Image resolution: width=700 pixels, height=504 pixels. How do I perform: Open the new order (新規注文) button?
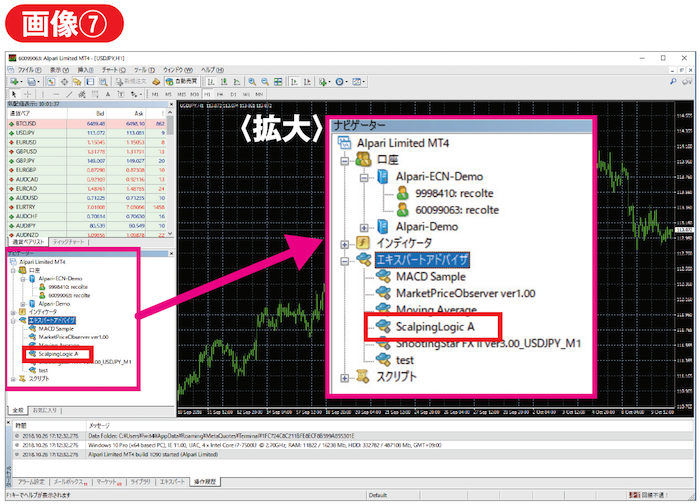(130, 82)
